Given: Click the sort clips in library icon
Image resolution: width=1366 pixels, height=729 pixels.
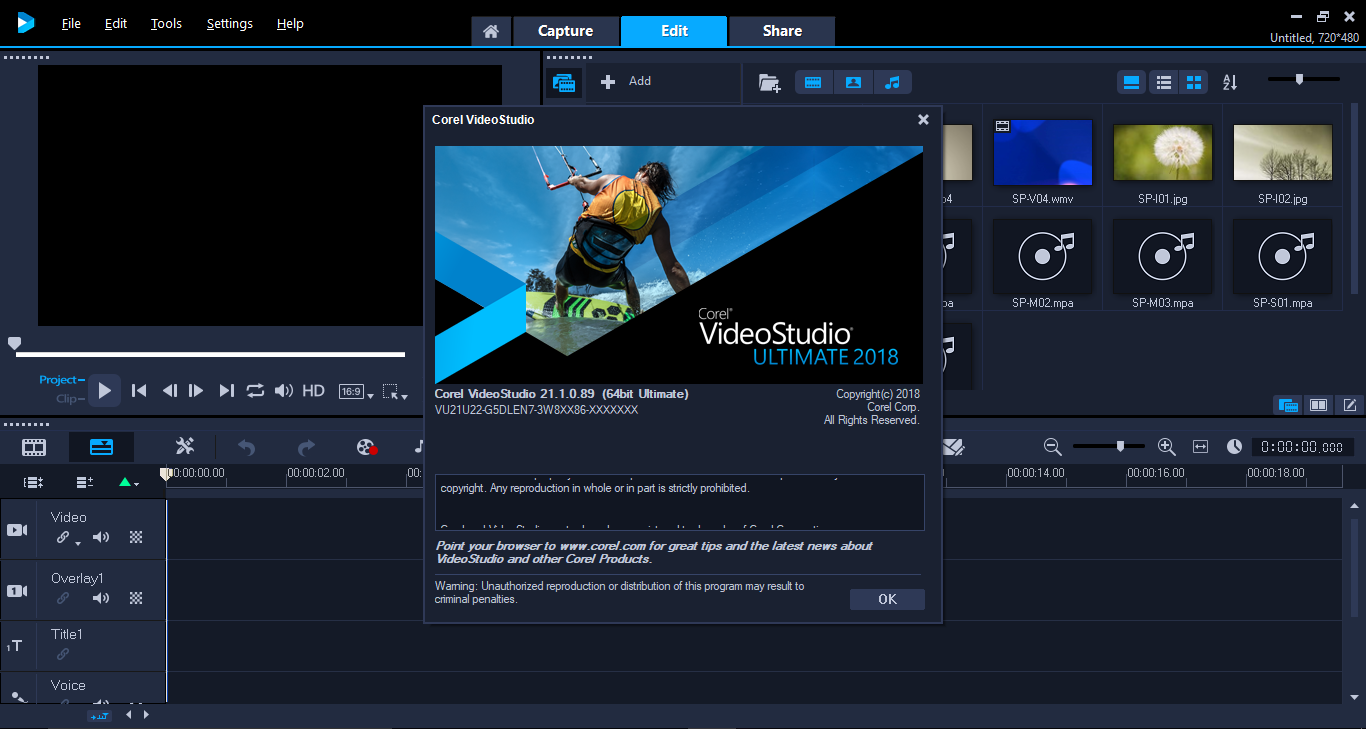Looking at the screenshot, I should [x=1231, y=82].
